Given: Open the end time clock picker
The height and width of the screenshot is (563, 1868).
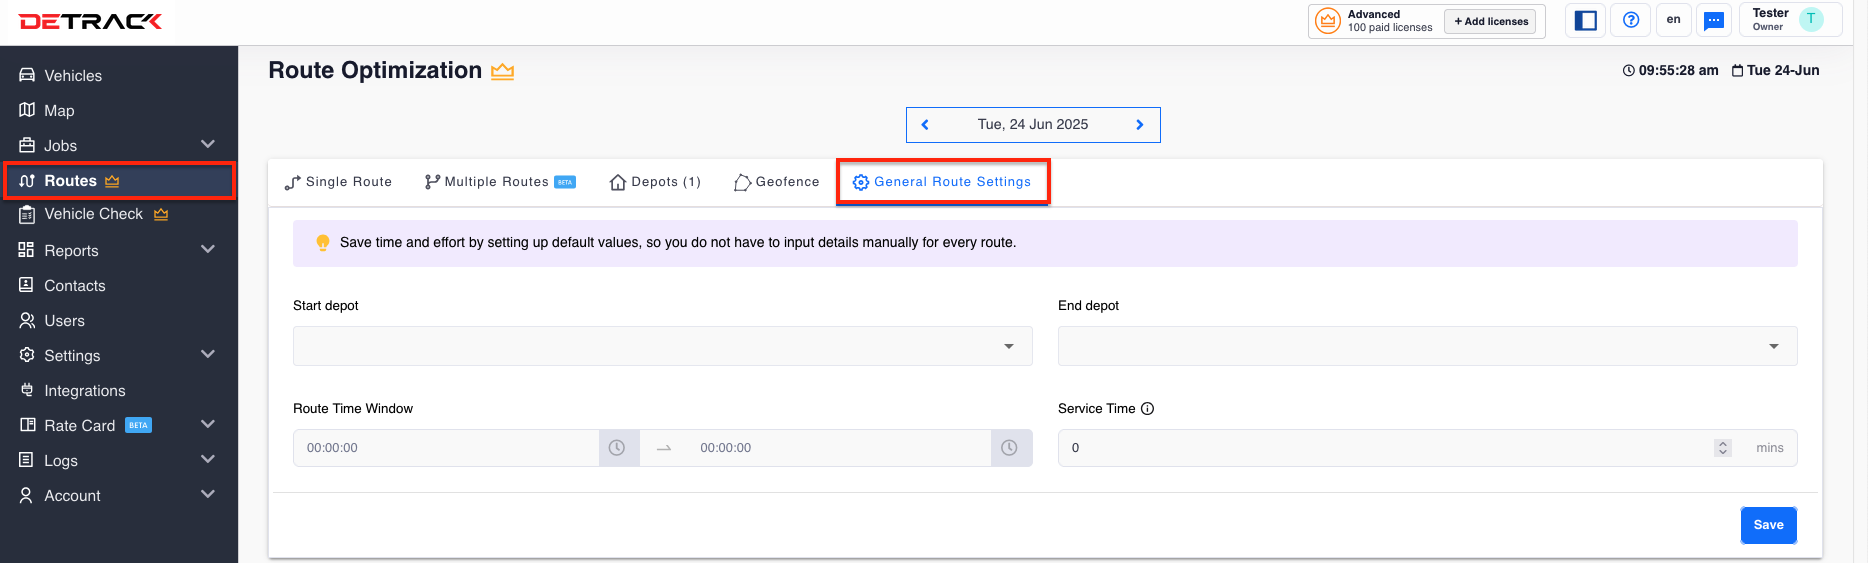Looking at the screenshot, I should 1010,448.
